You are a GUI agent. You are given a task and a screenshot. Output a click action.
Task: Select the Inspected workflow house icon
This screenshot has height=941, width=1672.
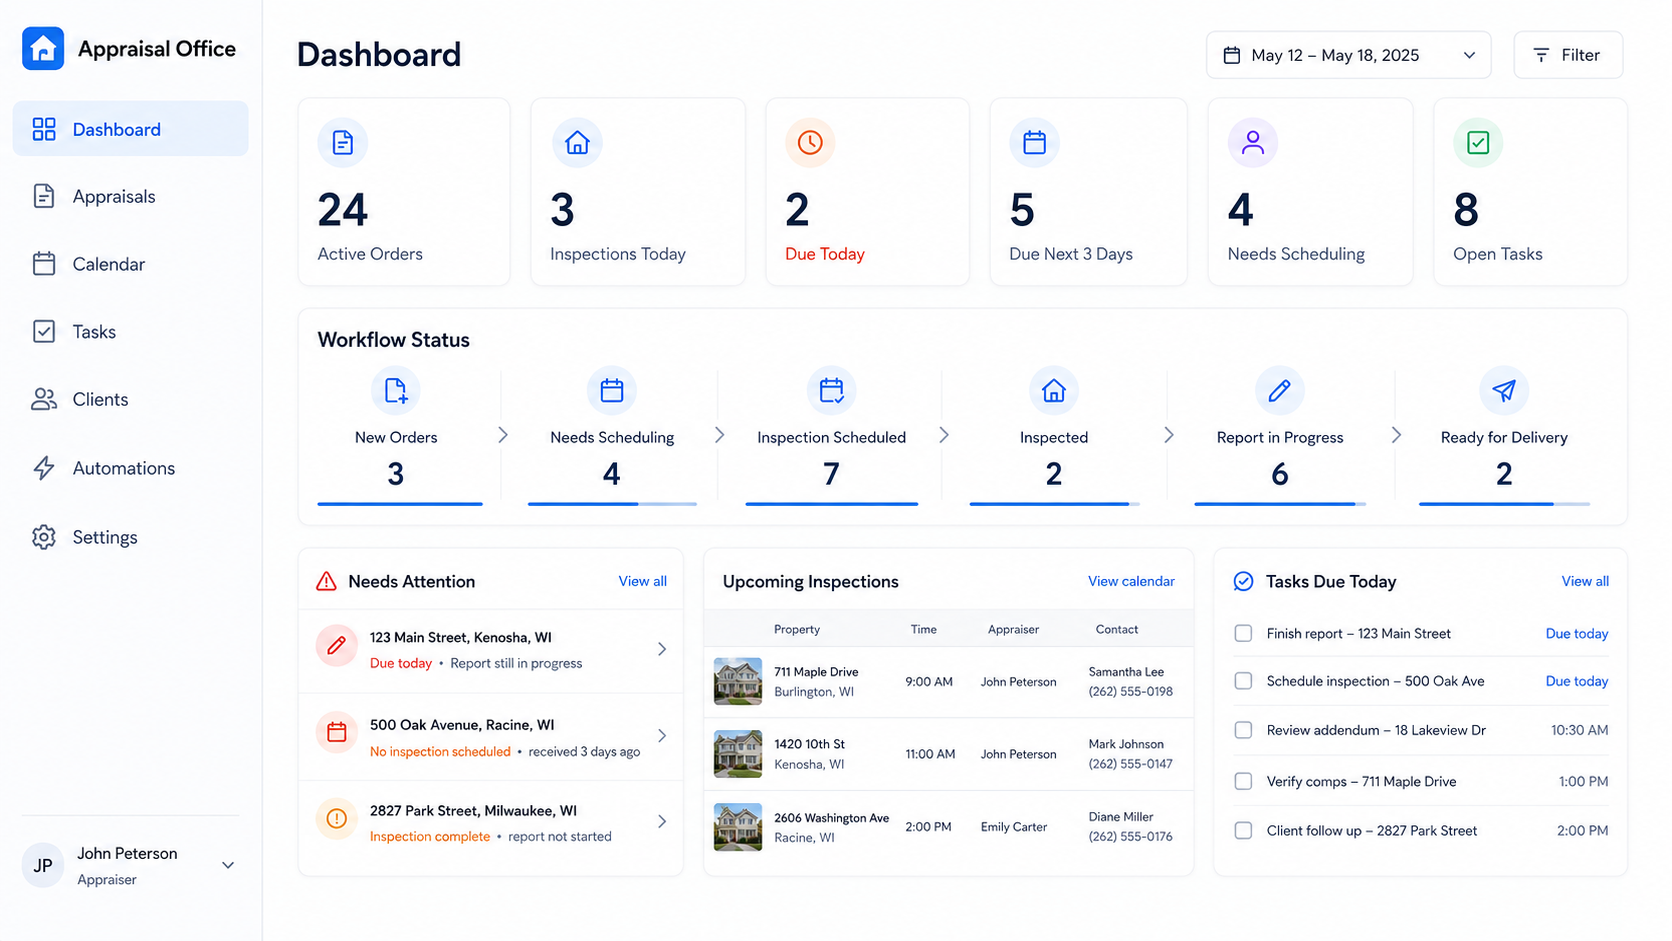click(1054, 390)
